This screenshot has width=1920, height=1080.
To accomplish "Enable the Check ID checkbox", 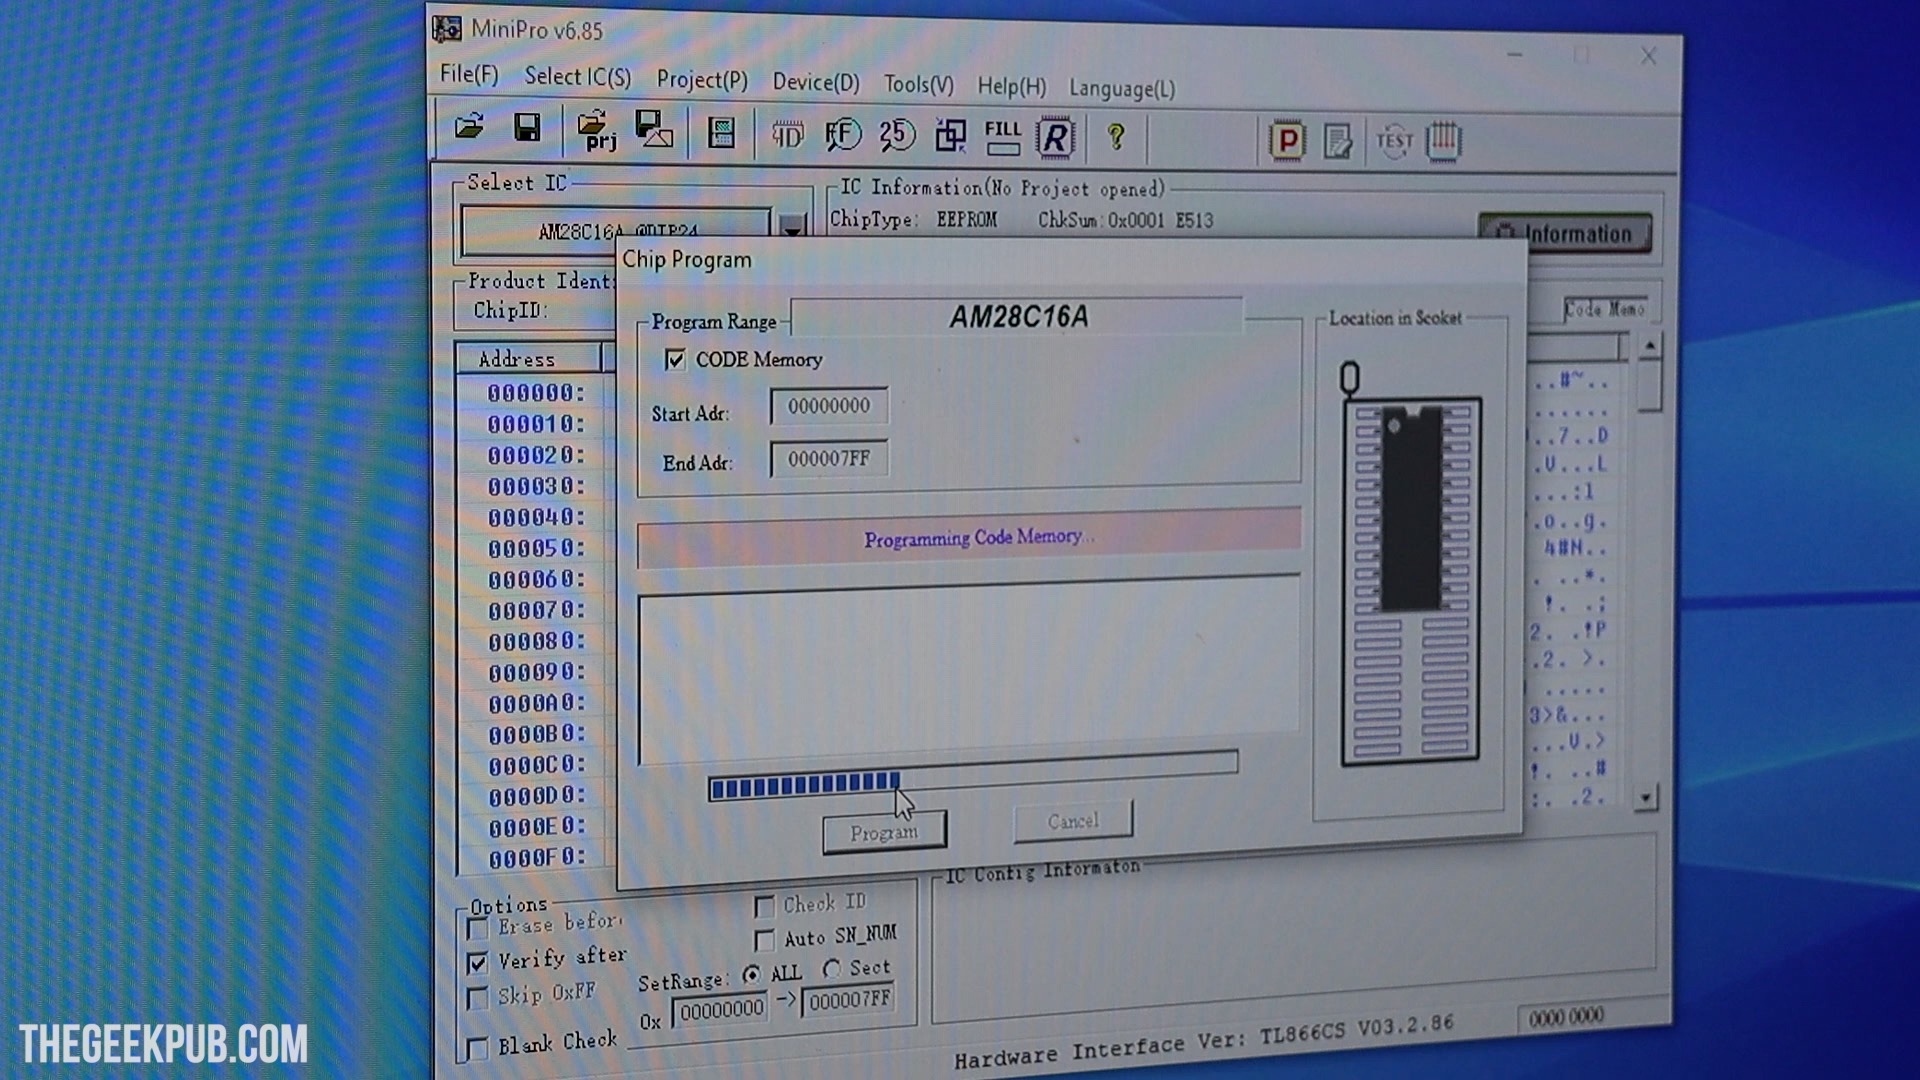I will (764, 906).
